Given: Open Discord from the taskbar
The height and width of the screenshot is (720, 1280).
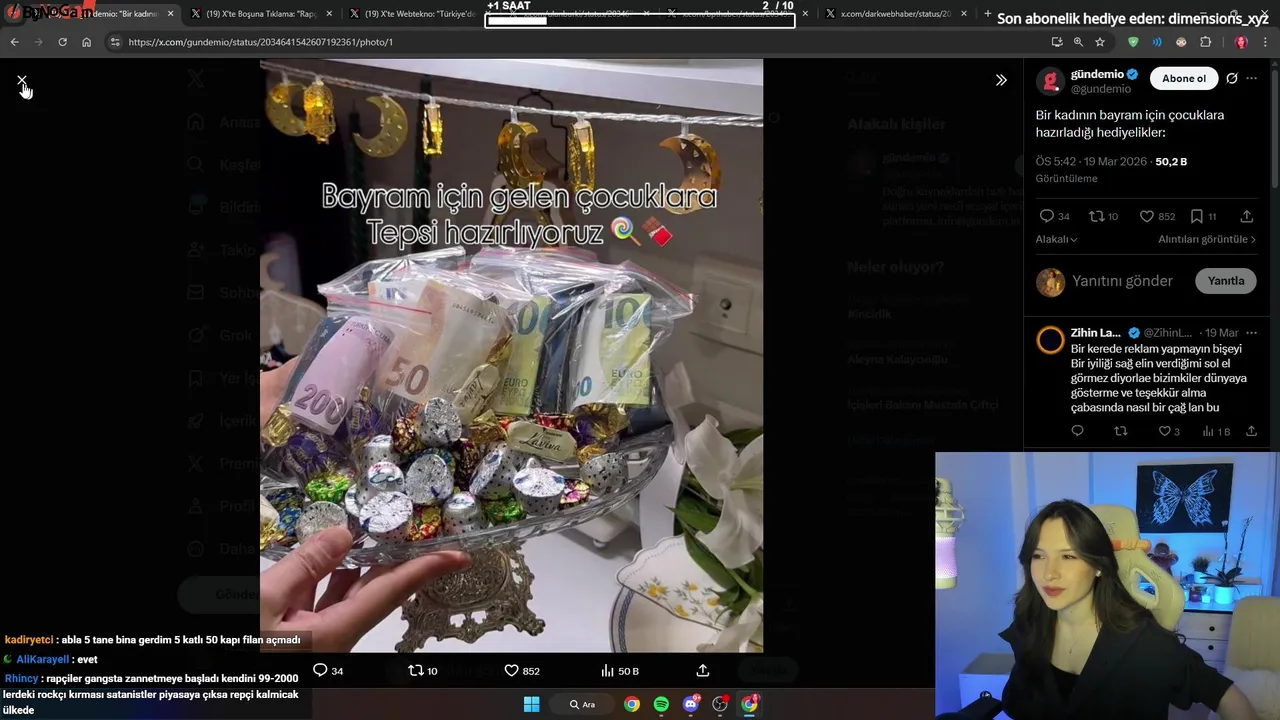Looking at the screenshot, I should point(690,704).
